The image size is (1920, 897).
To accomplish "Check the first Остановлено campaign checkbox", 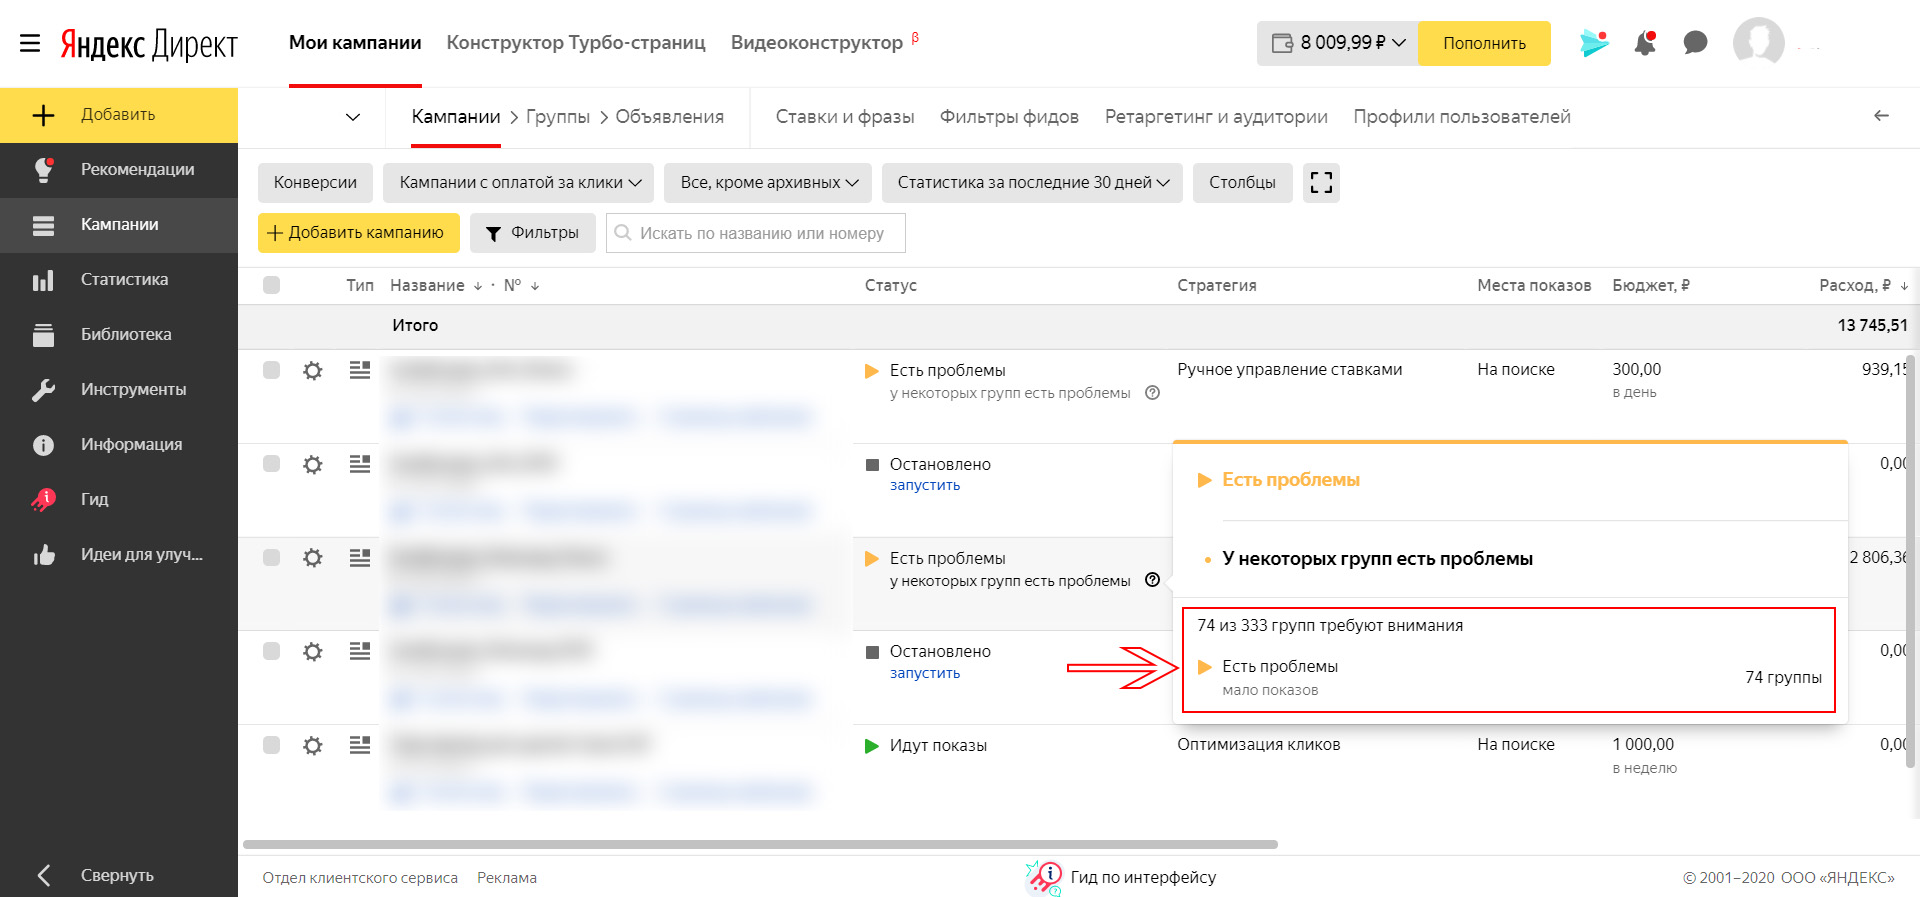I will (x=271, y=464).
